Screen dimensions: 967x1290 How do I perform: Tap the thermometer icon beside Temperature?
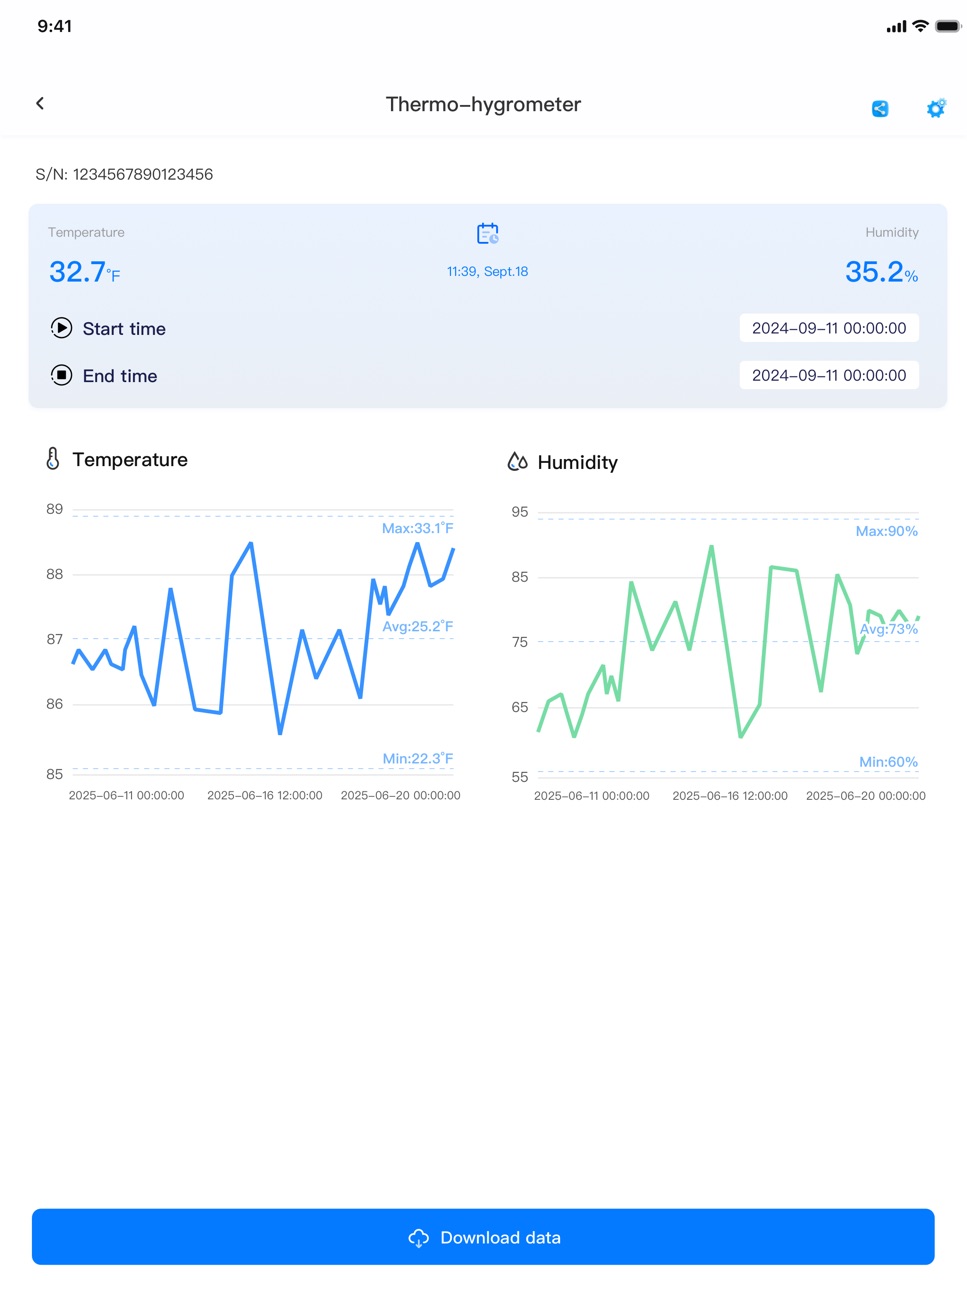53,459
